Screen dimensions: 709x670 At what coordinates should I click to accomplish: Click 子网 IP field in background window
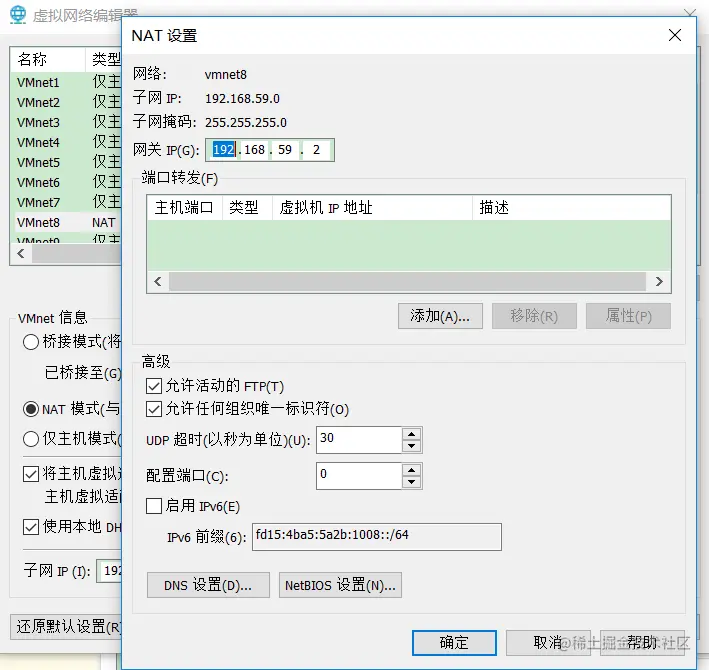point(109,571)
